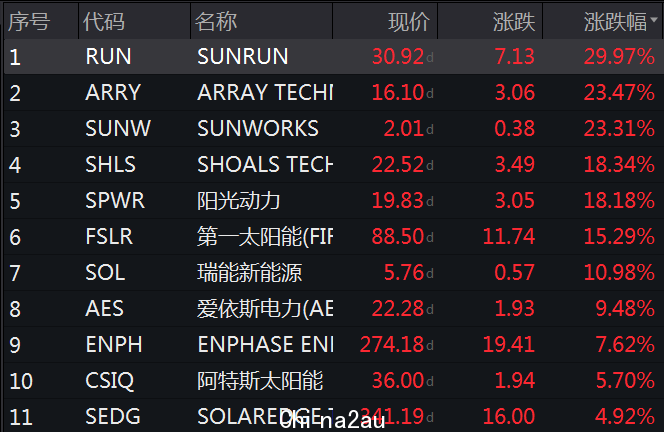Image resolution: width=664 pixels, height=432 pixels.
Task: Click change 1.93 in AES row
Action: pos(515,308)
